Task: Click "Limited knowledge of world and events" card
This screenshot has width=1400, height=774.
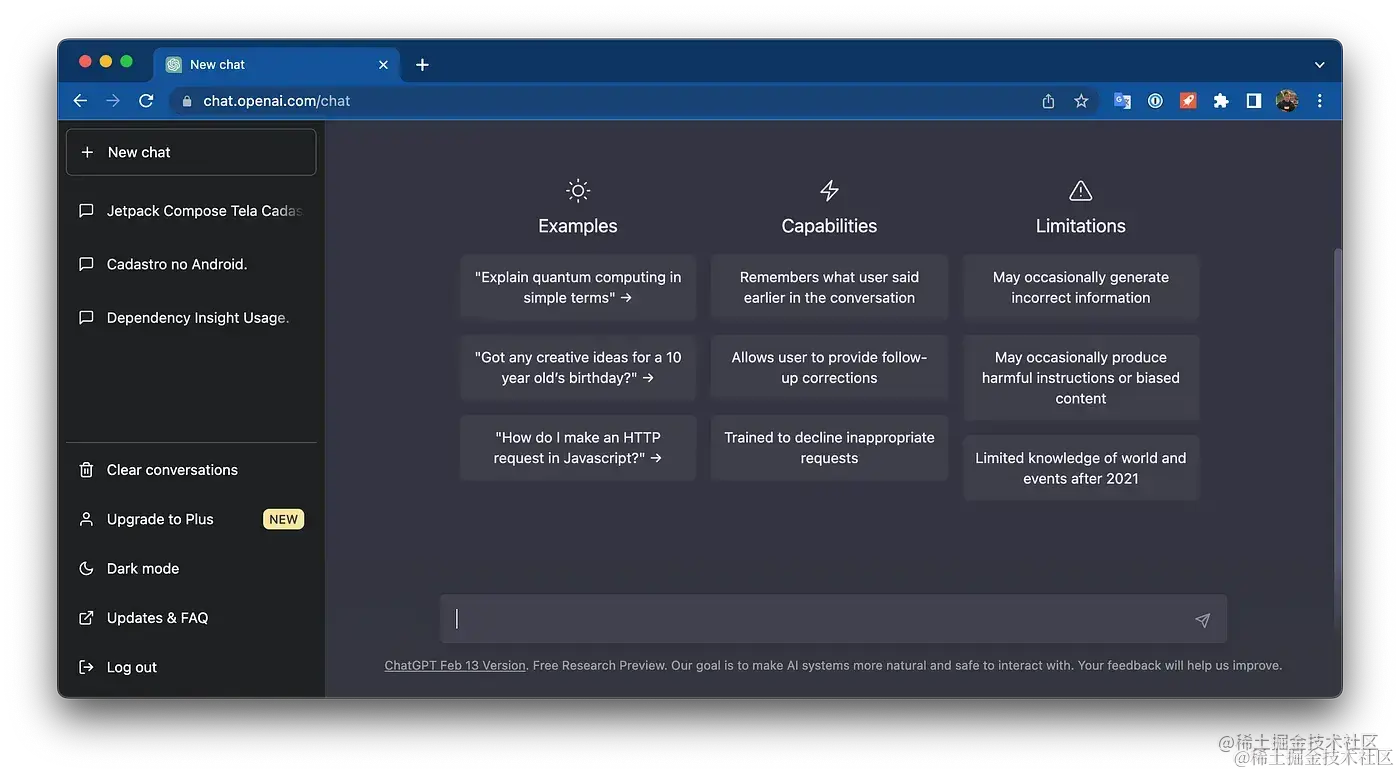Action: click(x=1081, y=468)
